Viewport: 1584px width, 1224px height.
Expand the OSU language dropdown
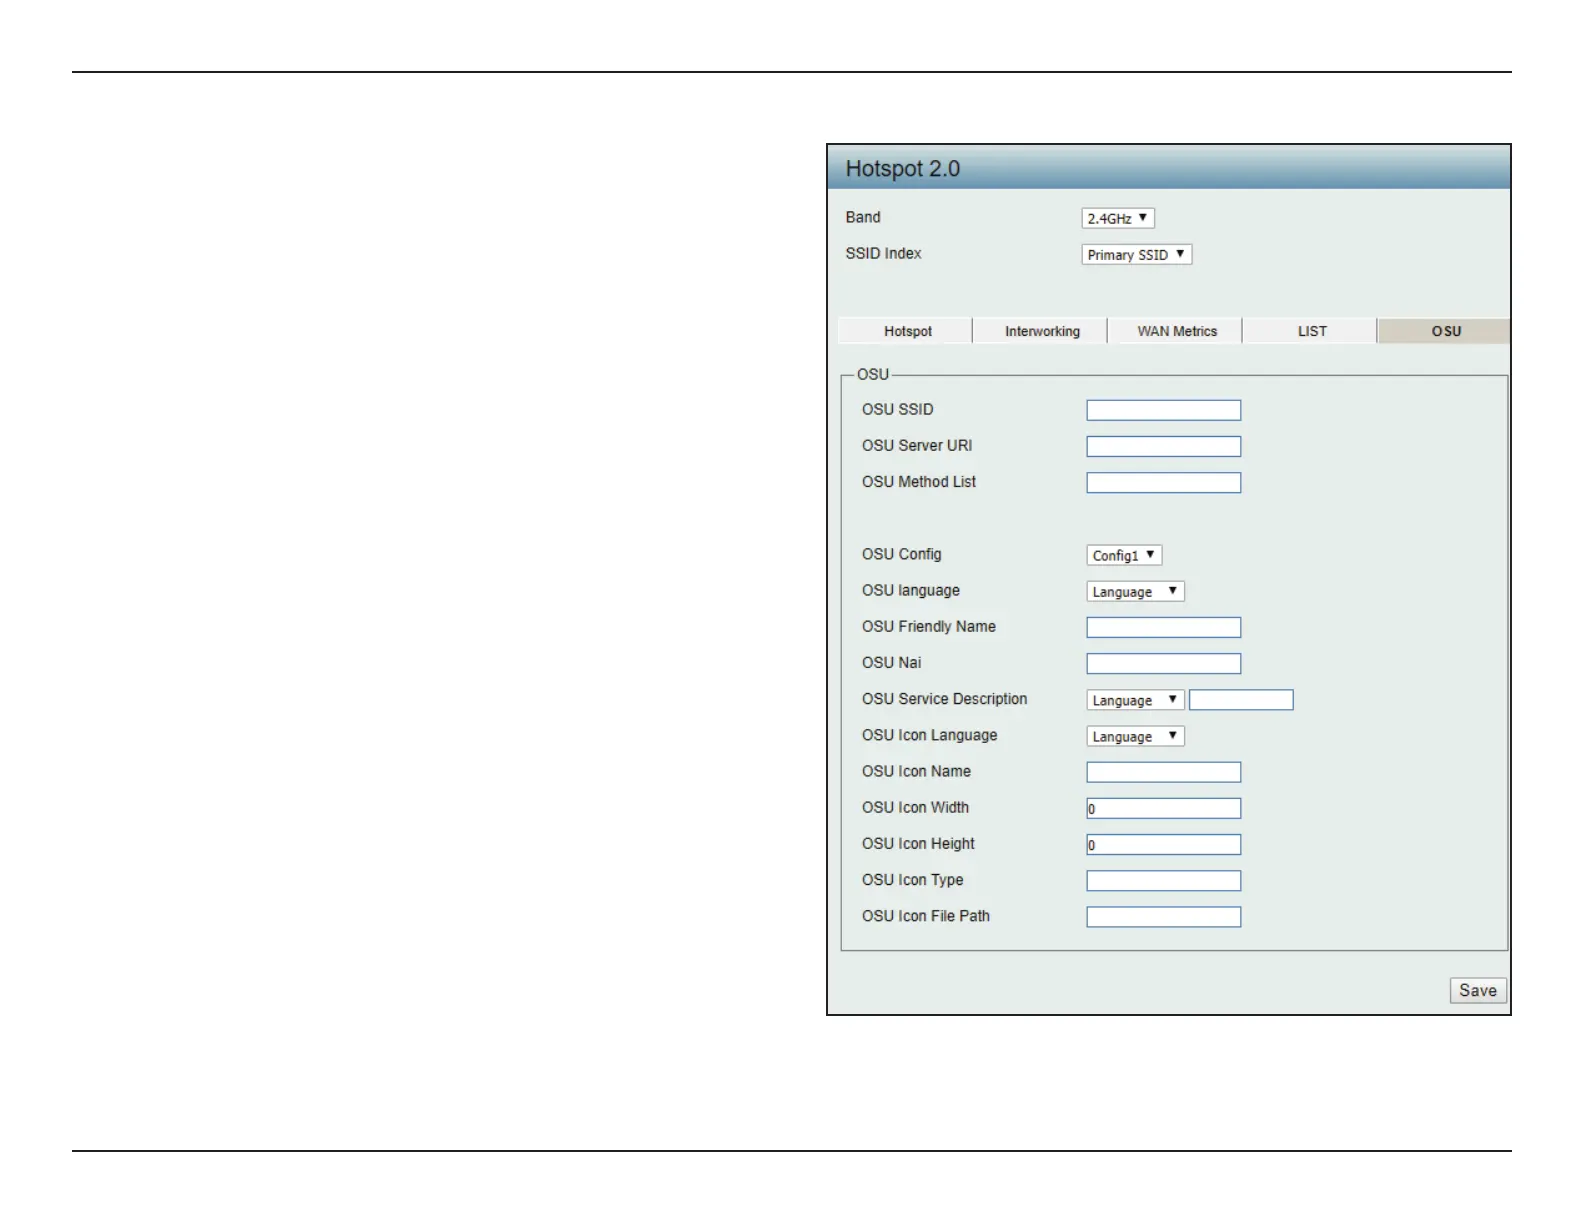[x=1135, y=591]
